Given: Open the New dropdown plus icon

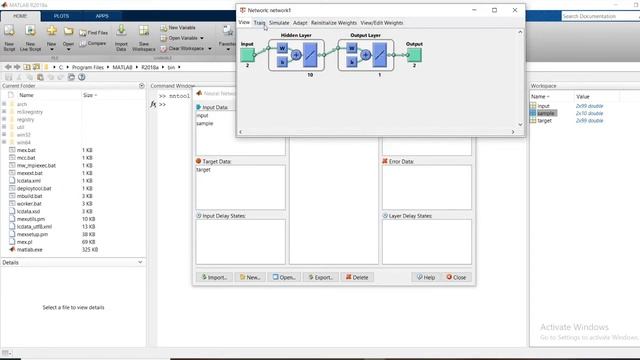Looking at the screenshot, I should (51, 30).
